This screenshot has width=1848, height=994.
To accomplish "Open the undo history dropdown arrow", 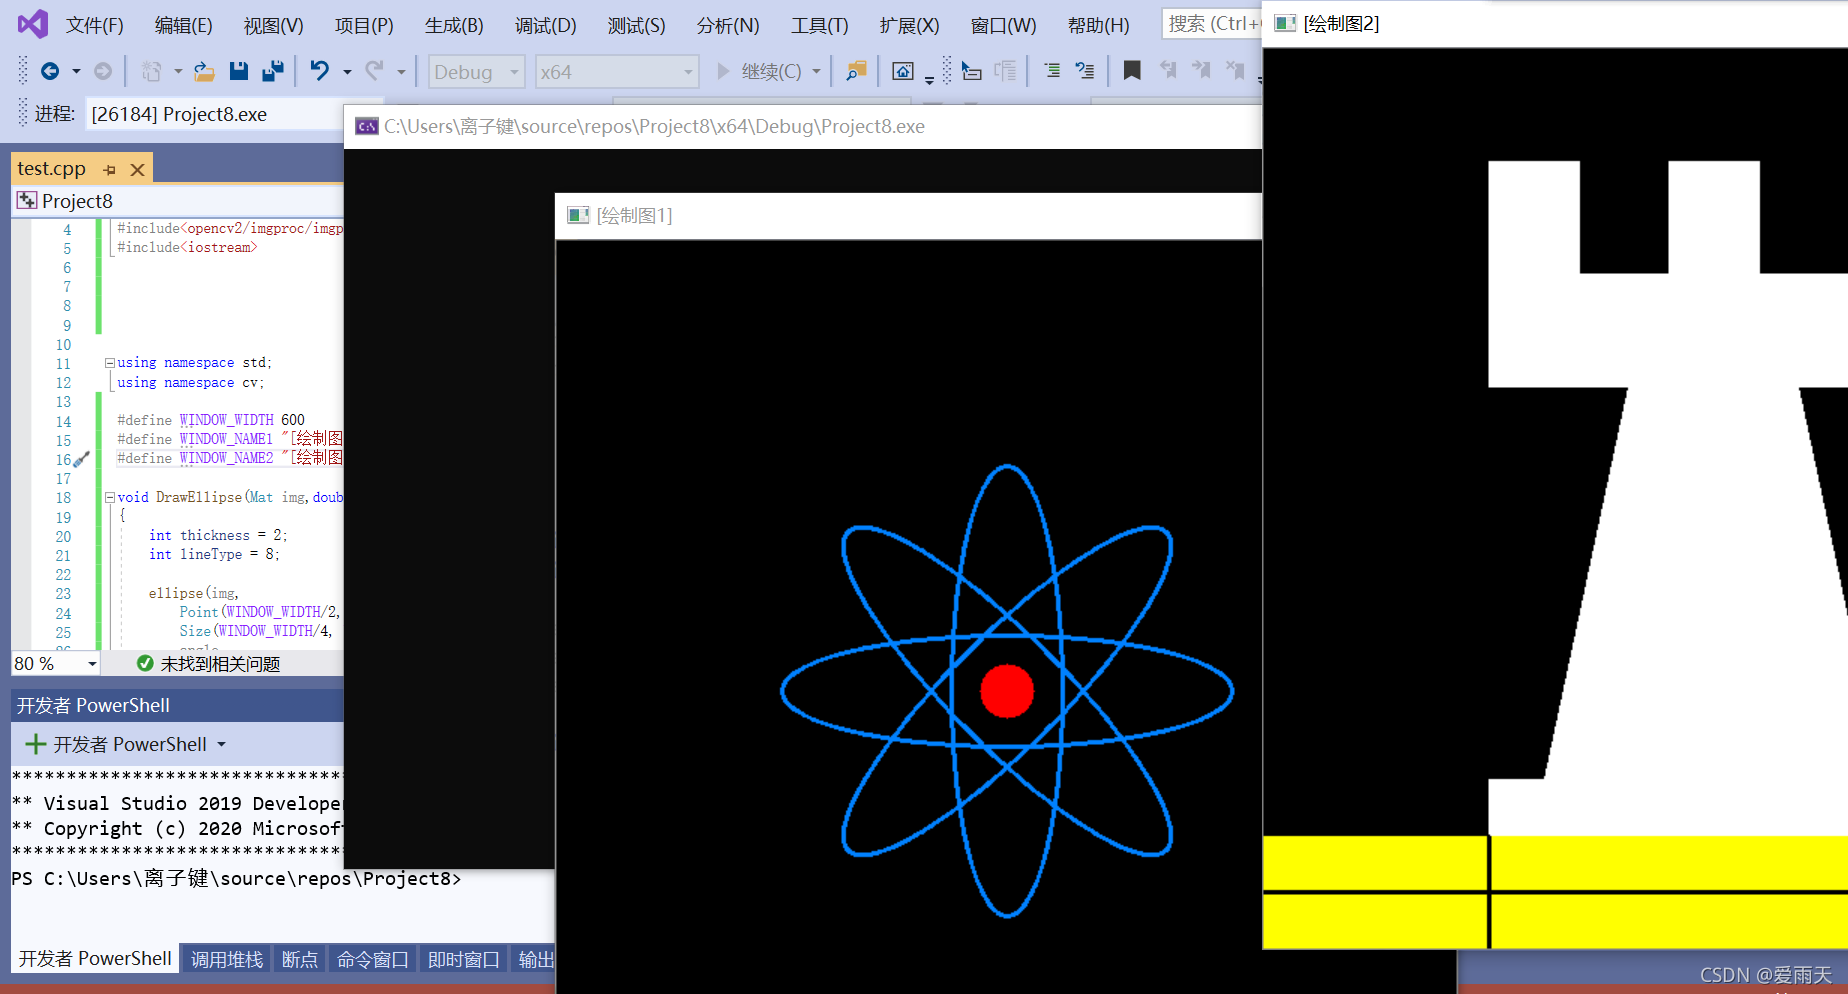I will tap(347, 72).
